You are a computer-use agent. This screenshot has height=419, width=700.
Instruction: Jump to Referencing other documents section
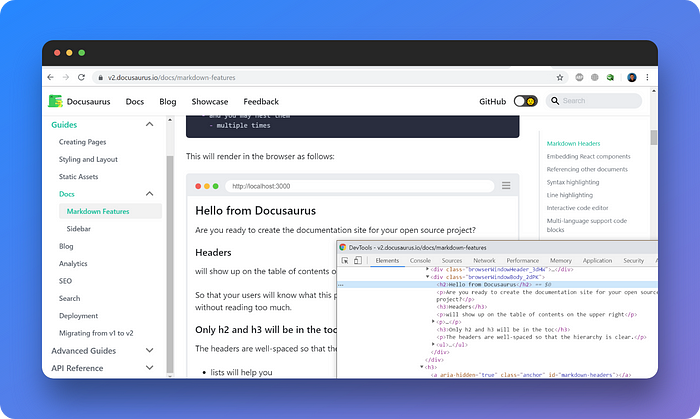587,170
